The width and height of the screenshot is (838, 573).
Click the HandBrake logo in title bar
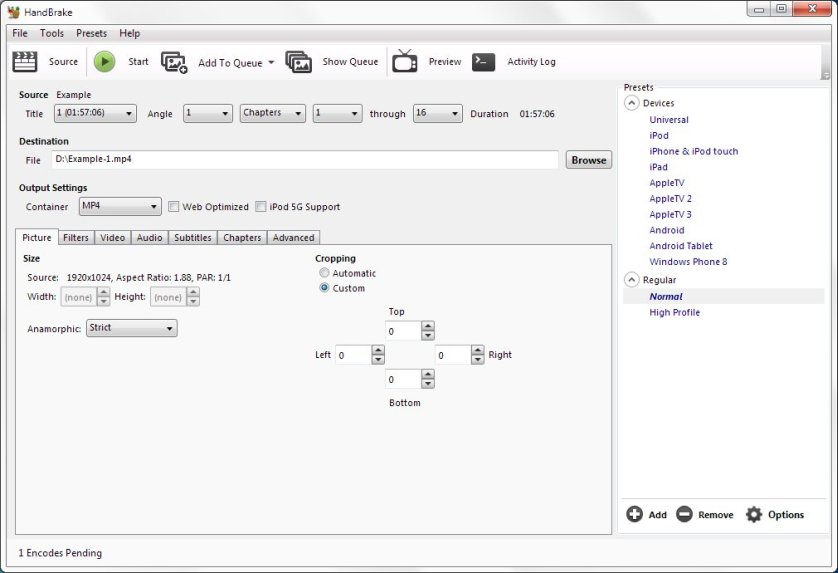13,12
